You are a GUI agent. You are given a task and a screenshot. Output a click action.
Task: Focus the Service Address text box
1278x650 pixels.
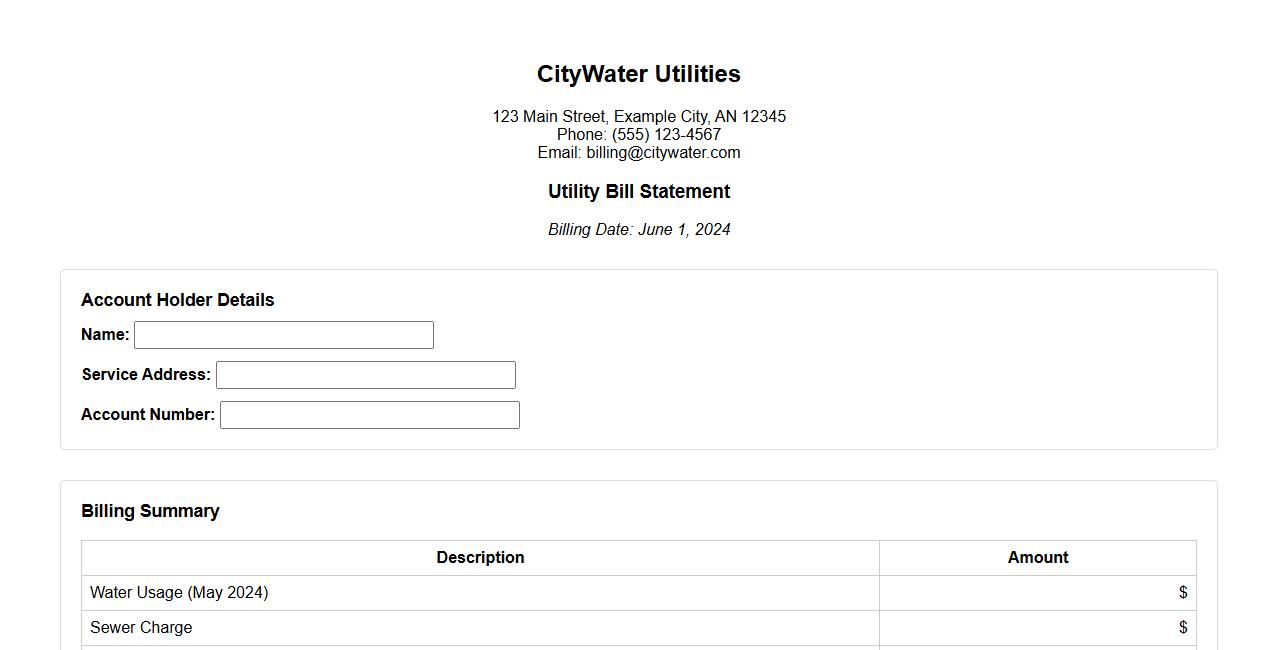(x=366, y=375)
